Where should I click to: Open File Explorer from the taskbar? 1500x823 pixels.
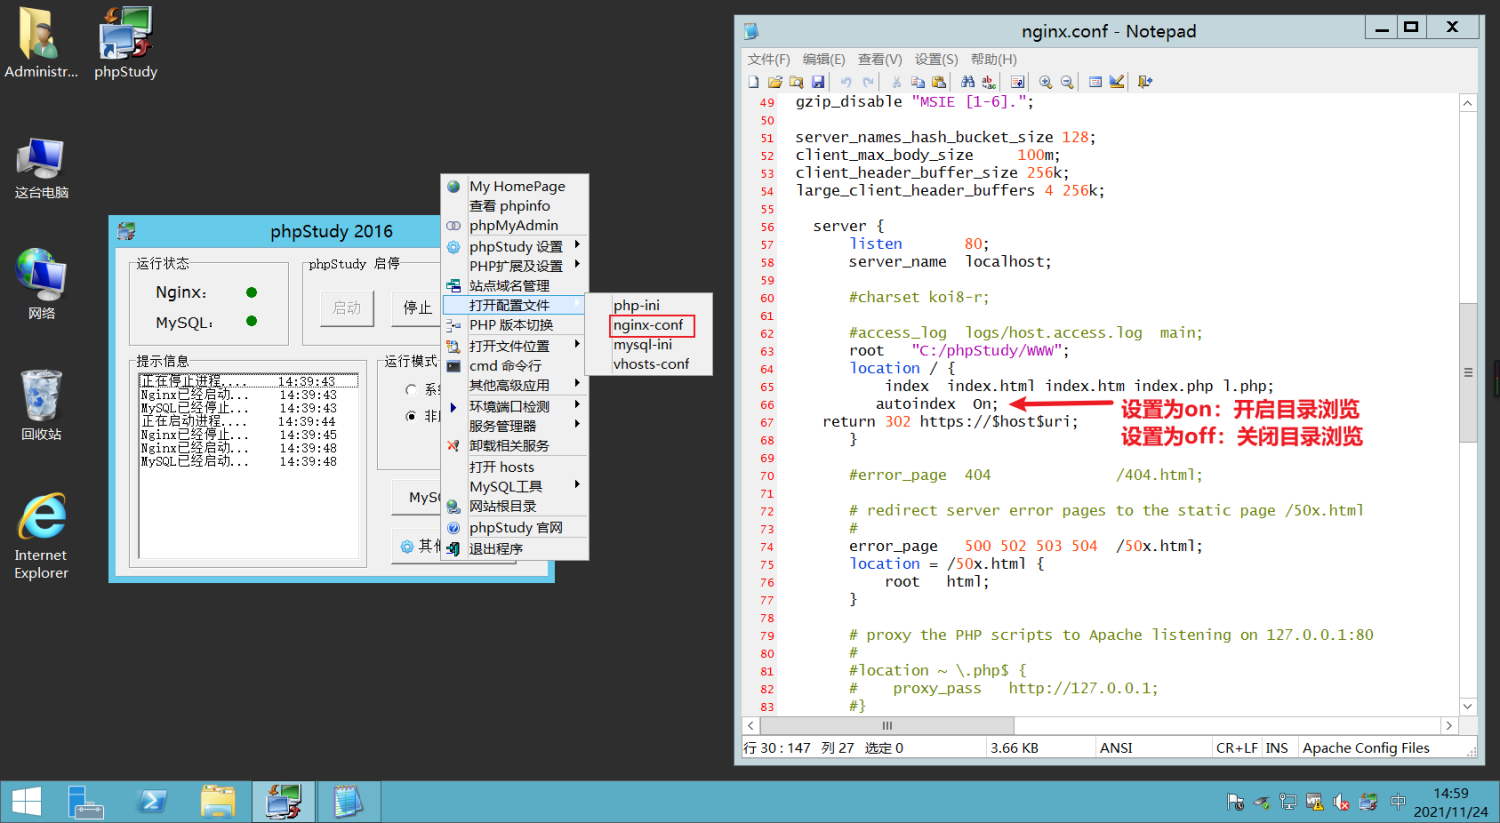point(218,802)
